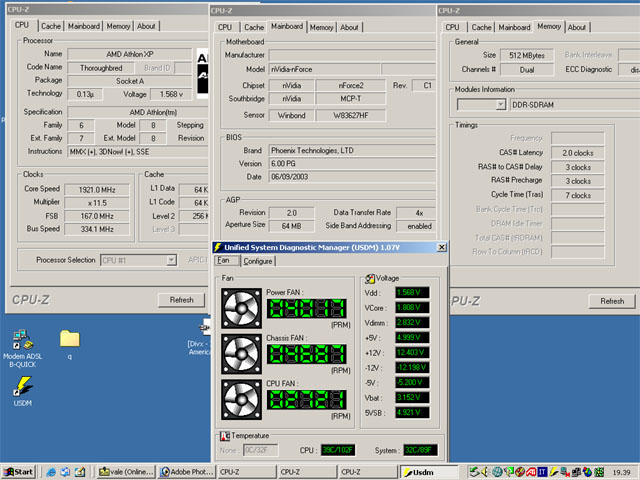This screenshot has height=480, width=640.
Task: Click the Cycle Time (Tras) 7 clocks value
Action: point(578,196)
